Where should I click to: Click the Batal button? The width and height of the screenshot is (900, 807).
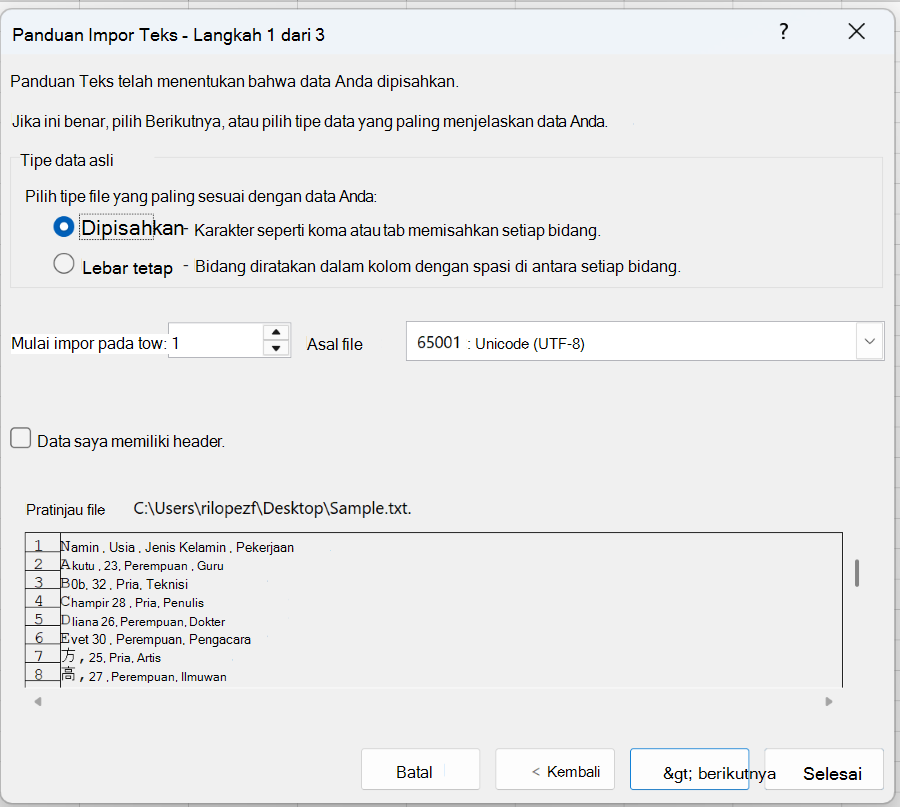click(420, 769)
